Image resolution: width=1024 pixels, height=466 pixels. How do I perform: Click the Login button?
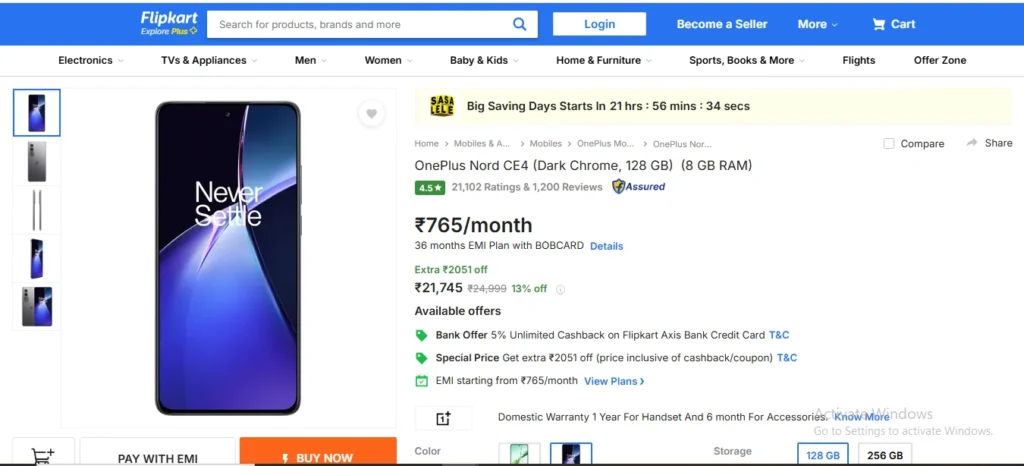tap(600, 24)
